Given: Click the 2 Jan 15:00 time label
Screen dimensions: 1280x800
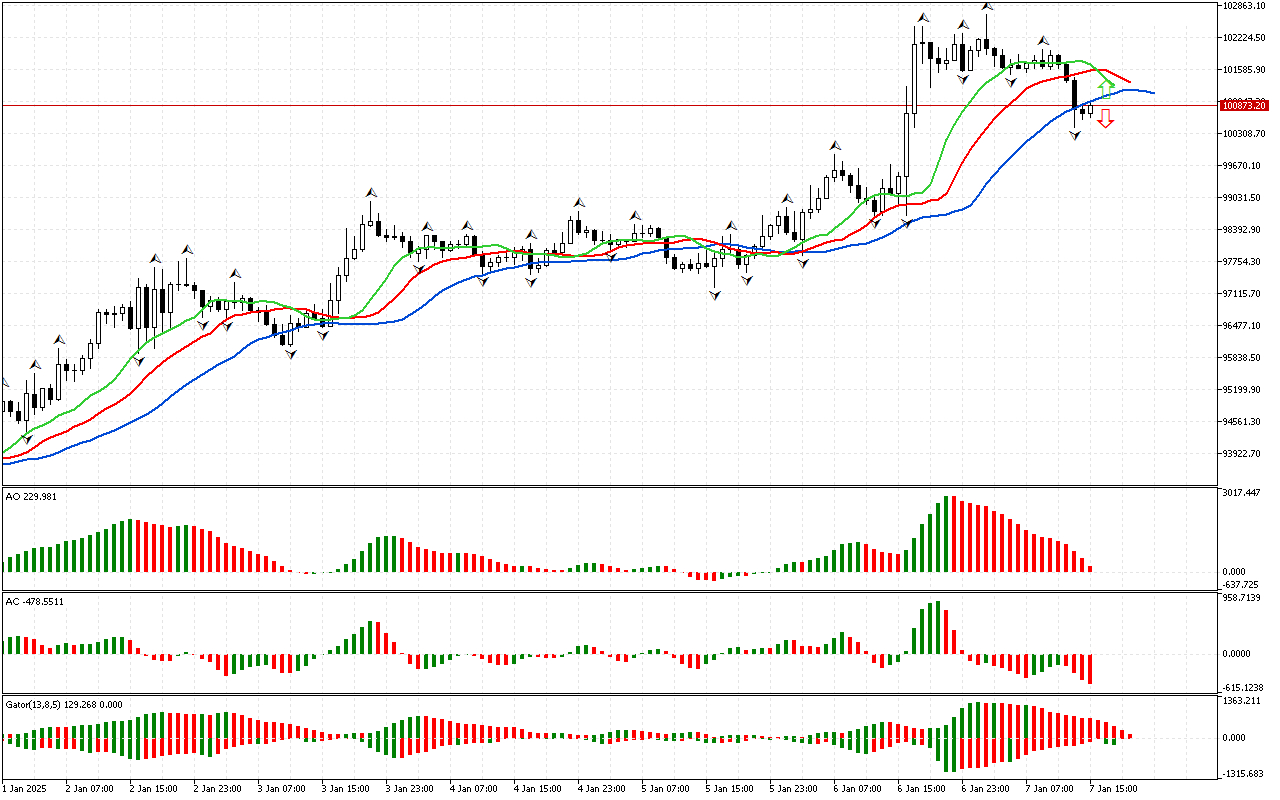Looking at the screenshot, I should [x=152, y=788].
